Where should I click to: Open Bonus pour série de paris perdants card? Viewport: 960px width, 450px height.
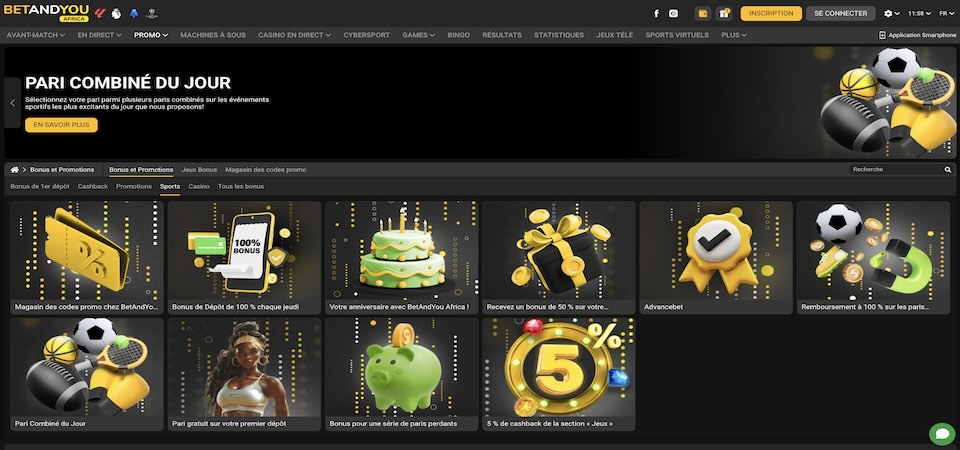pos(402,374)
